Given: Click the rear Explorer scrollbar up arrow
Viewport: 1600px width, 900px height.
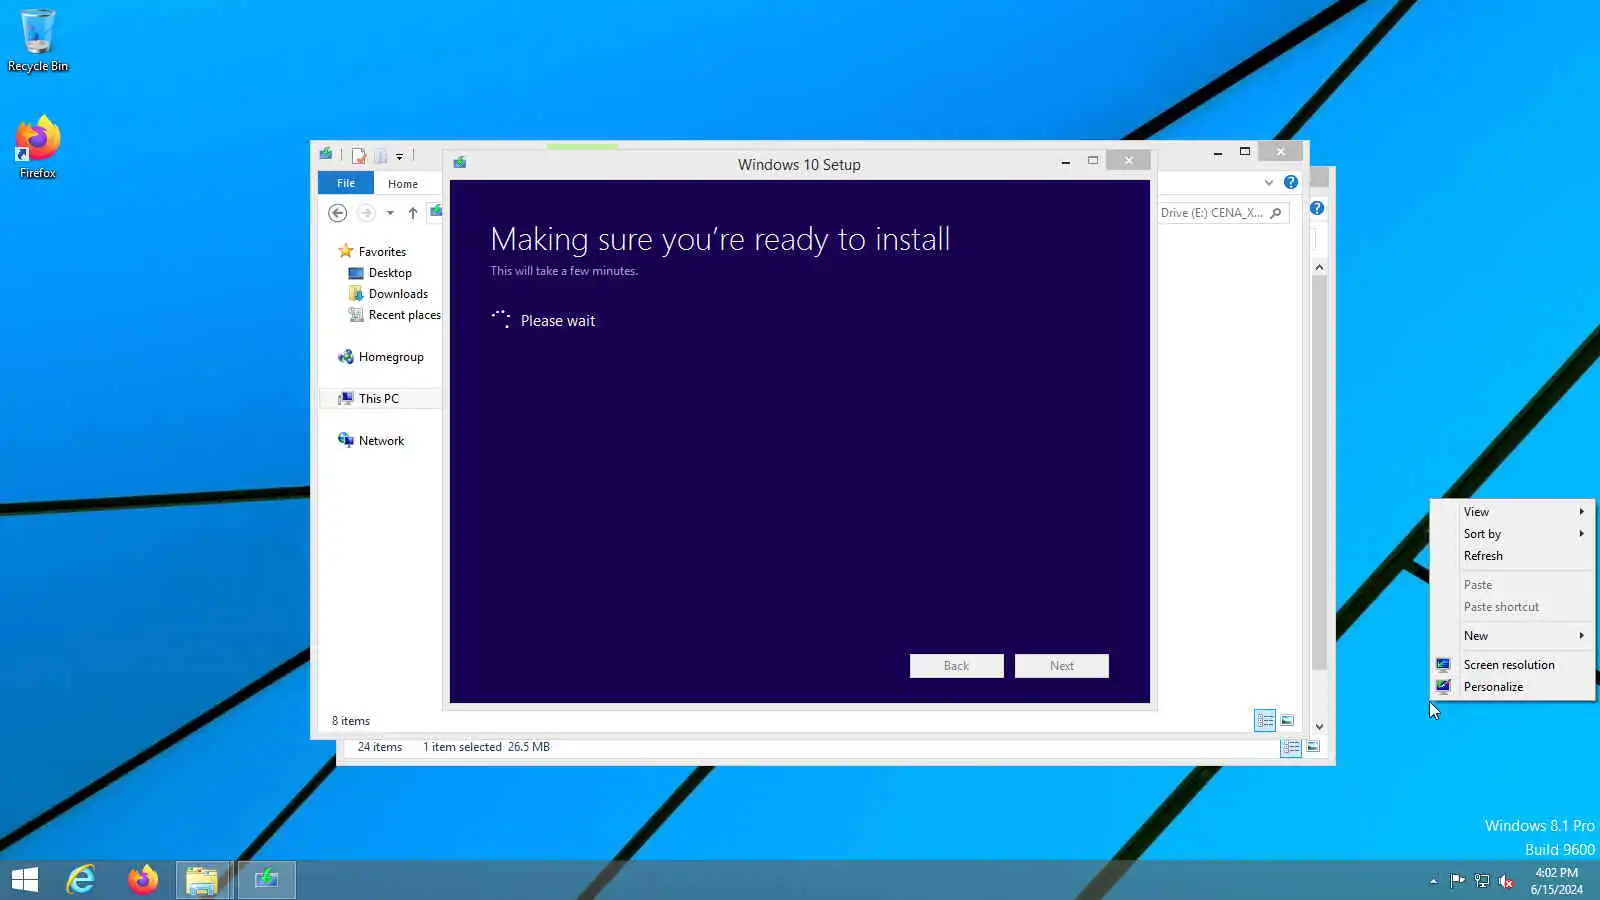Looking at the screenshot, I should (x=1319, y=267).
